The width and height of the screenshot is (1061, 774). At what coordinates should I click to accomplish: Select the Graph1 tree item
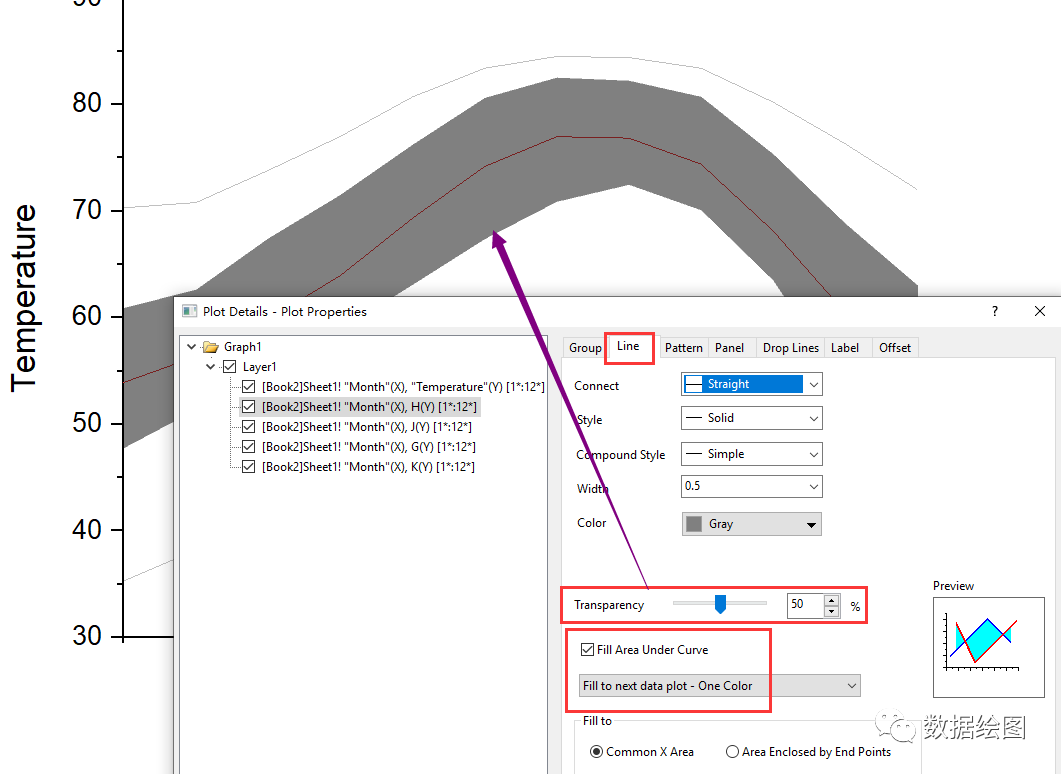pos(242,347)
